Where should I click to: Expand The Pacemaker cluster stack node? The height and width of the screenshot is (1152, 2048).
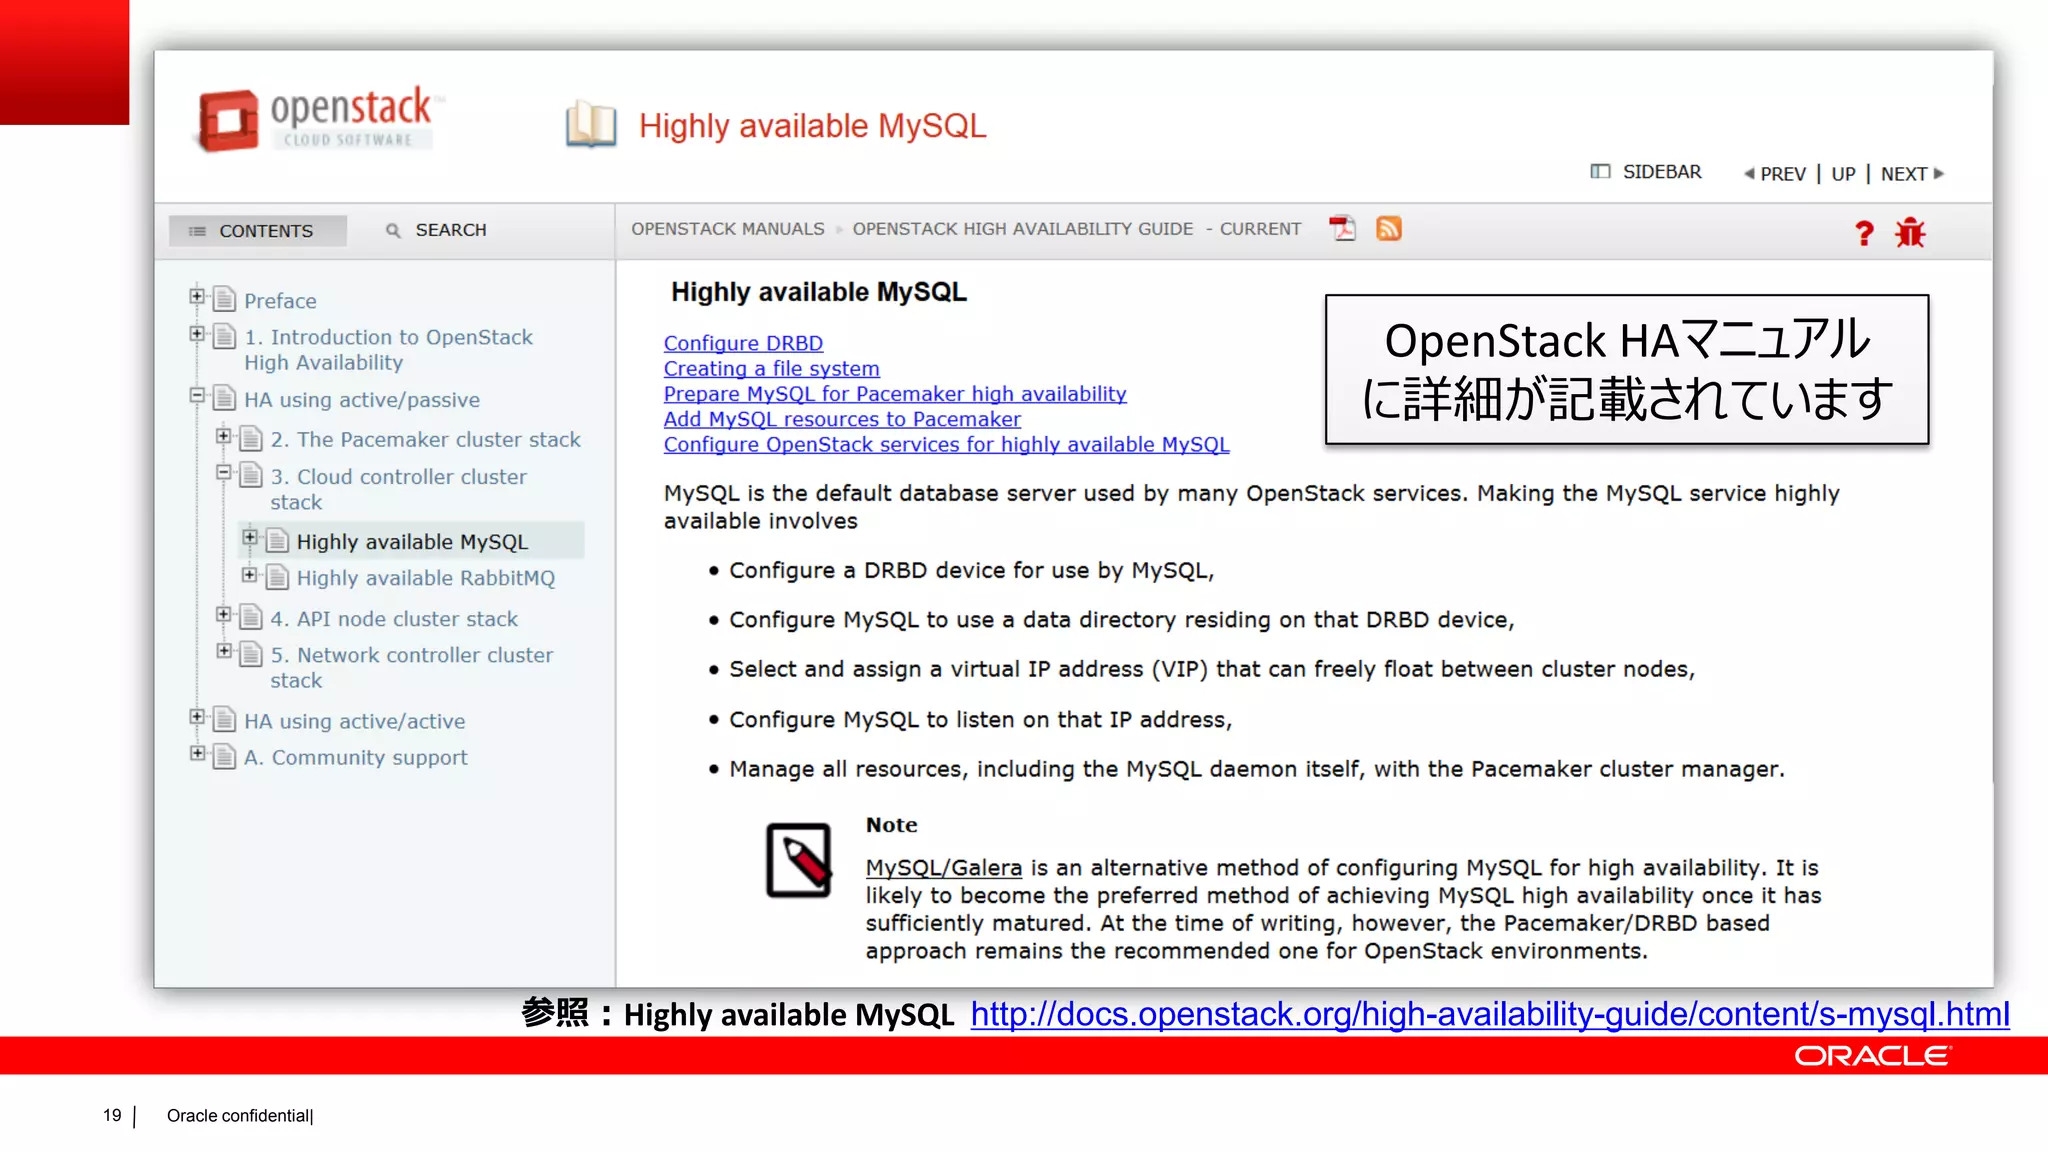(x=224, y=436)
